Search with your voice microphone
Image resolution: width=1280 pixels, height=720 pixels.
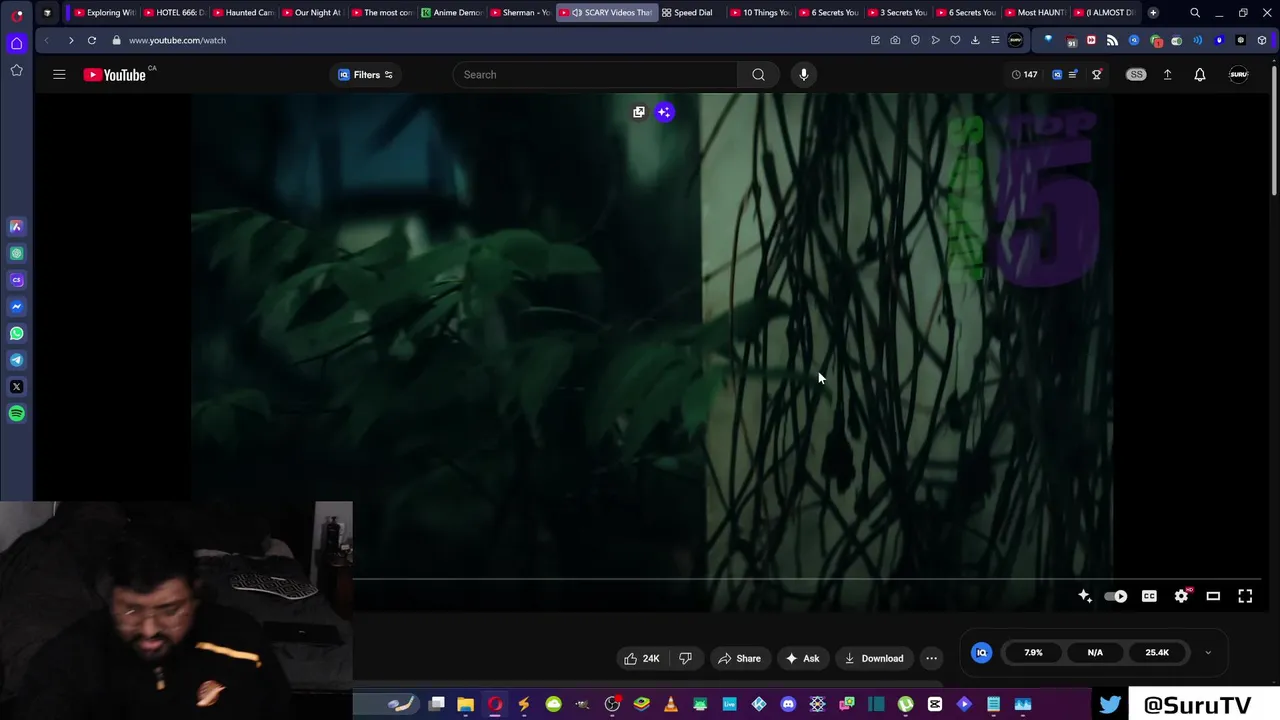coord(804,74)
